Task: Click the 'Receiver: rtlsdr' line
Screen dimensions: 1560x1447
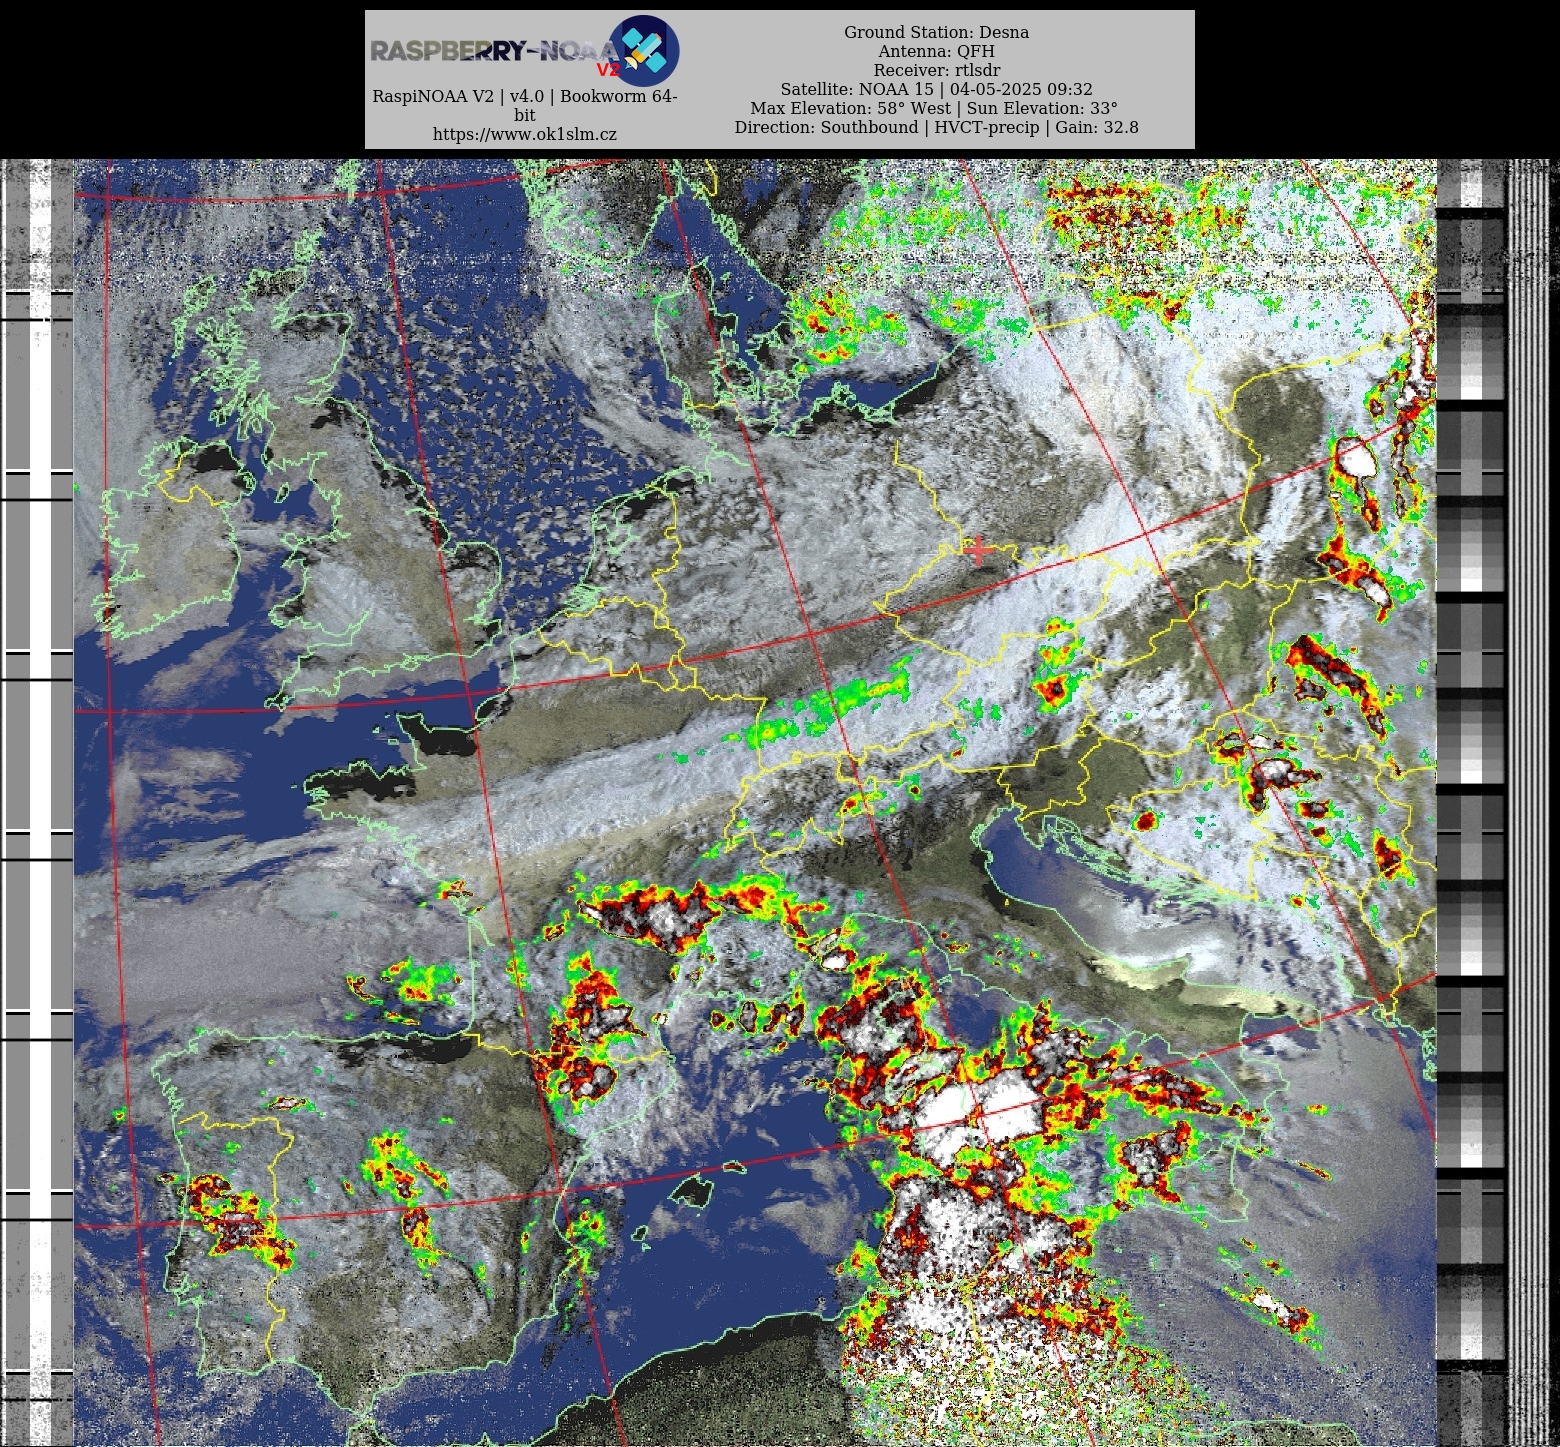Action: click(x=936, y=70)
